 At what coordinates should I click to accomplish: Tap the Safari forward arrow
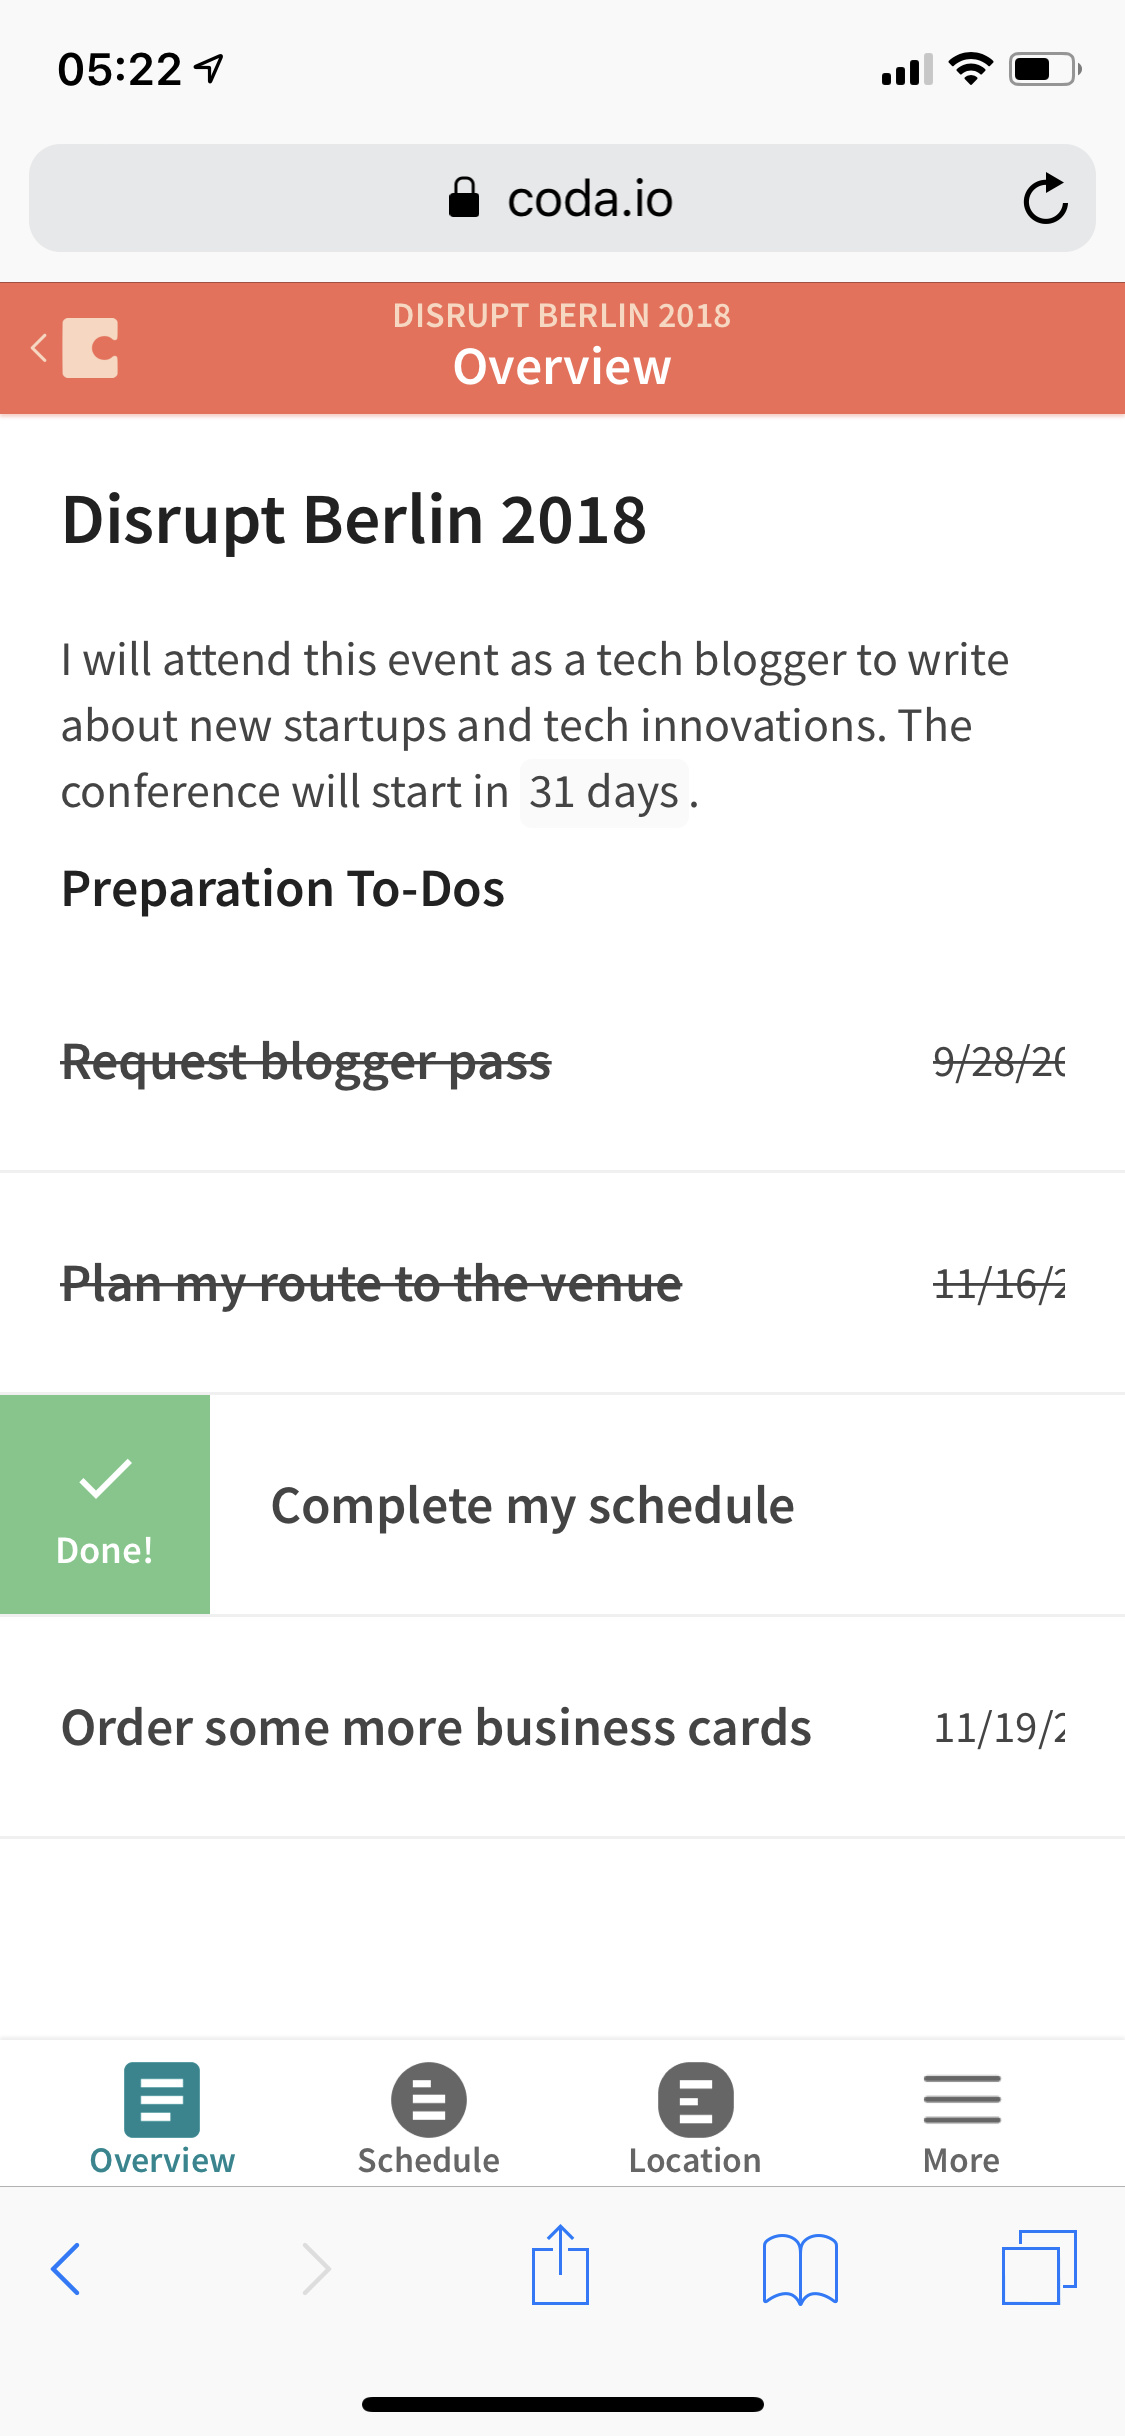pyautogui.click(x=316, y=2268)
